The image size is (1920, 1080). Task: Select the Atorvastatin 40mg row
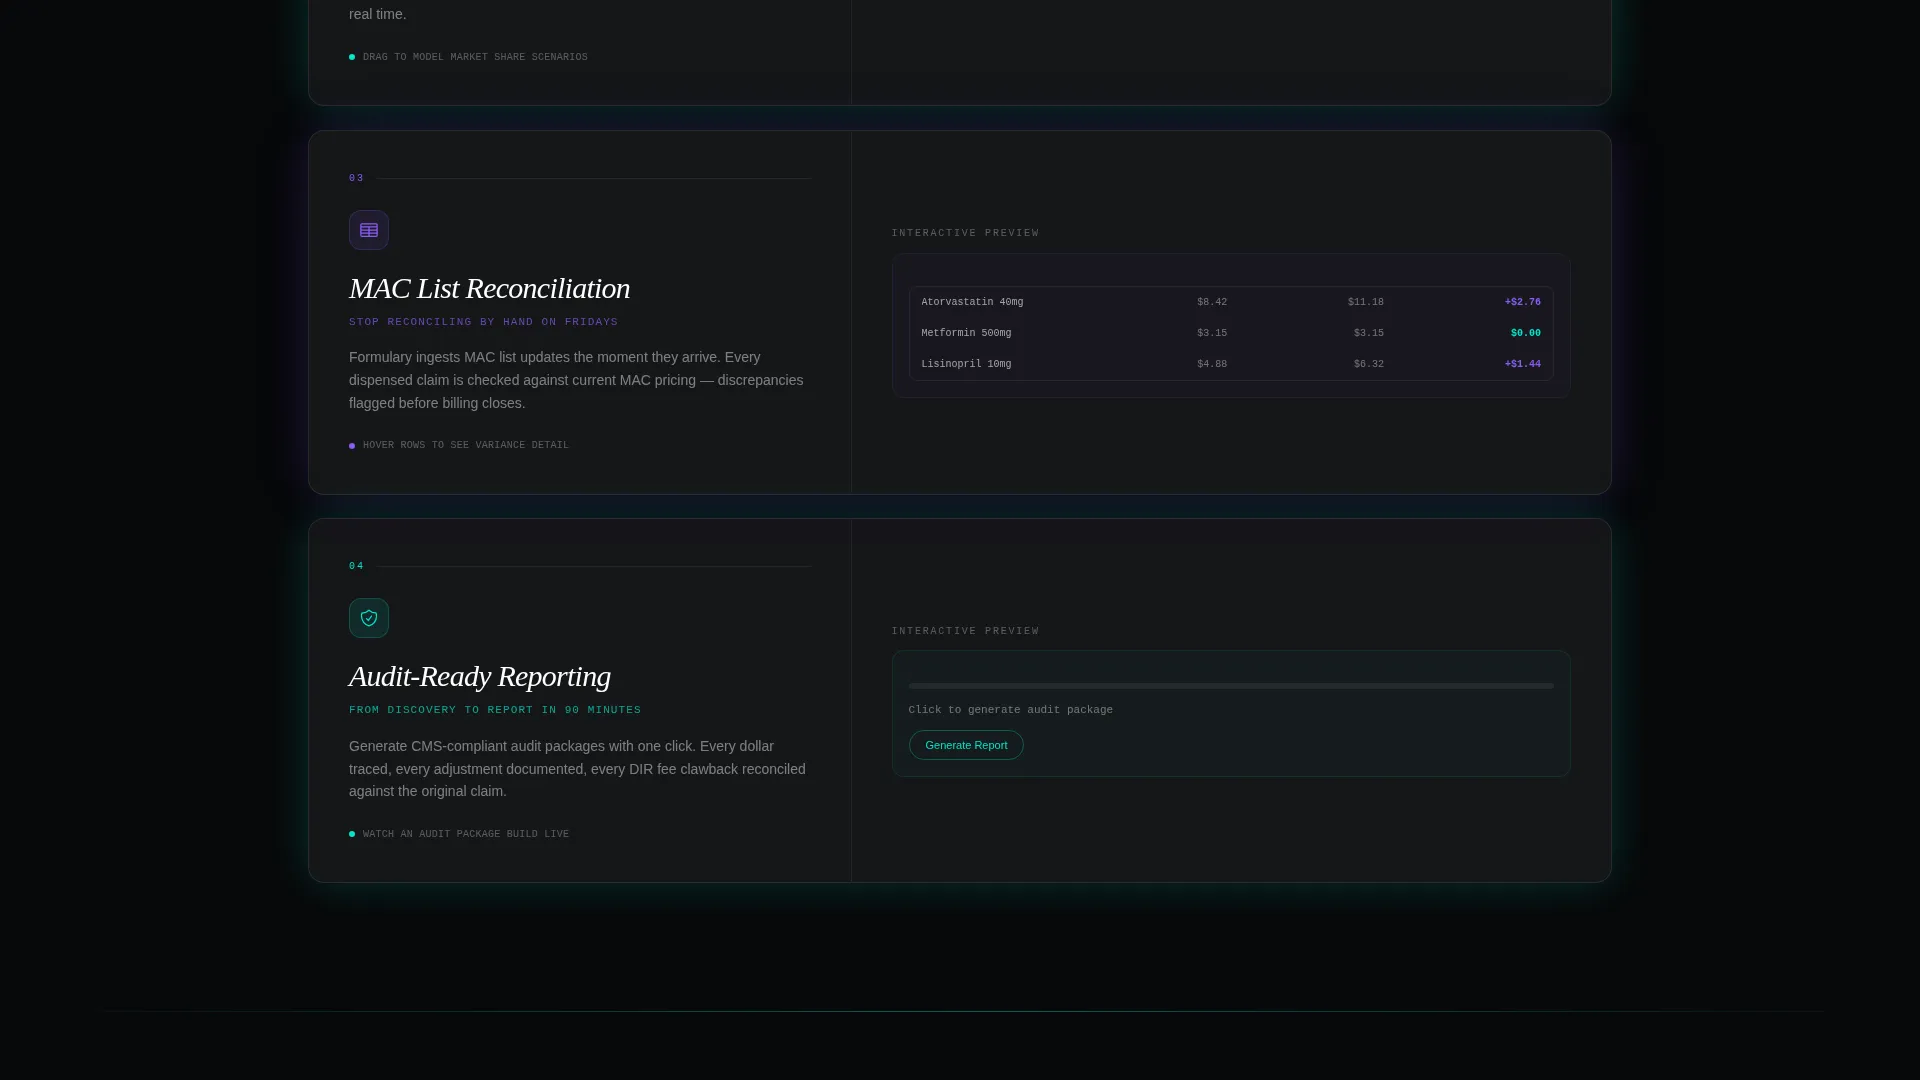[1231, 302]
